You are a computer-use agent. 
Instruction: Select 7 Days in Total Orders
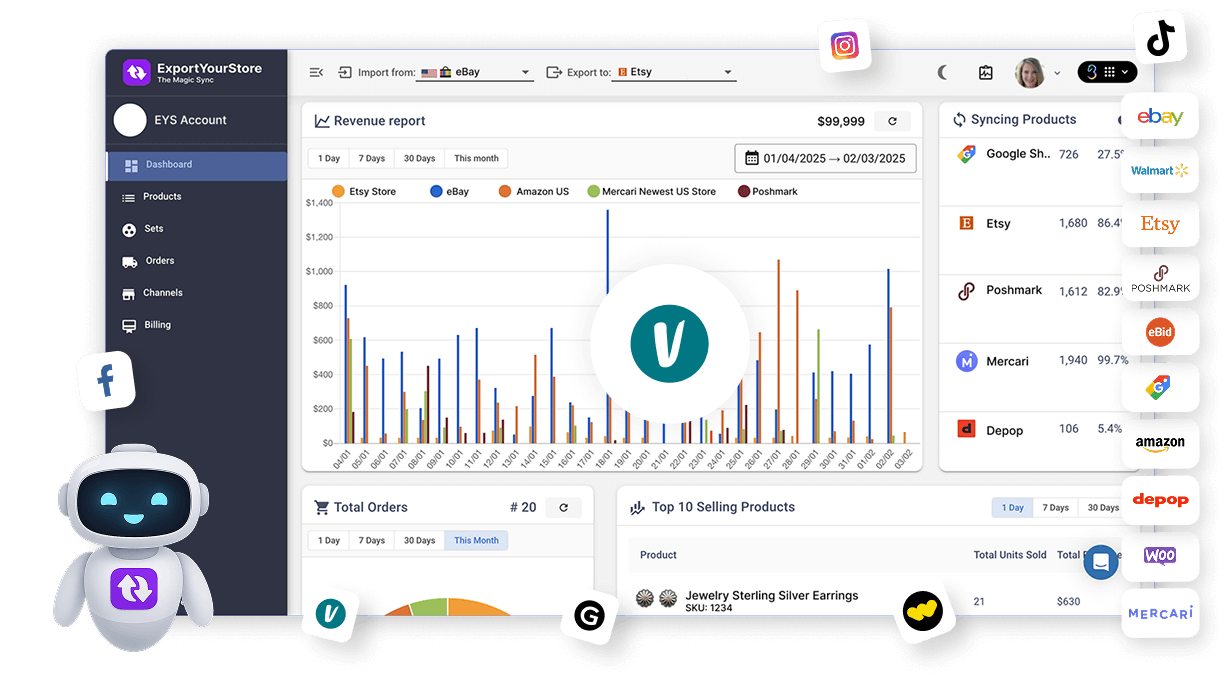[372, 541]
